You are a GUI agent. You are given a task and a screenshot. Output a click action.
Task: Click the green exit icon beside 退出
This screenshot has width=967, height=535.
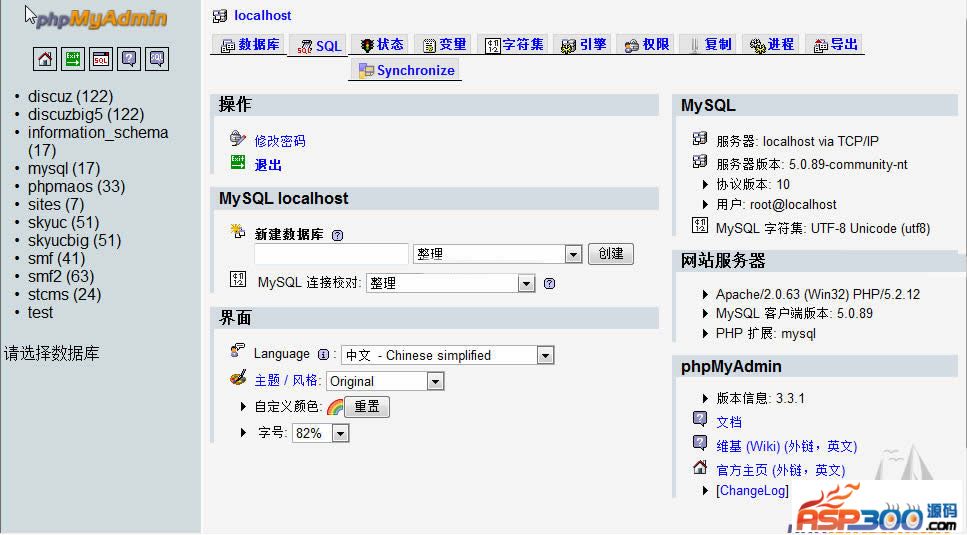238,163
